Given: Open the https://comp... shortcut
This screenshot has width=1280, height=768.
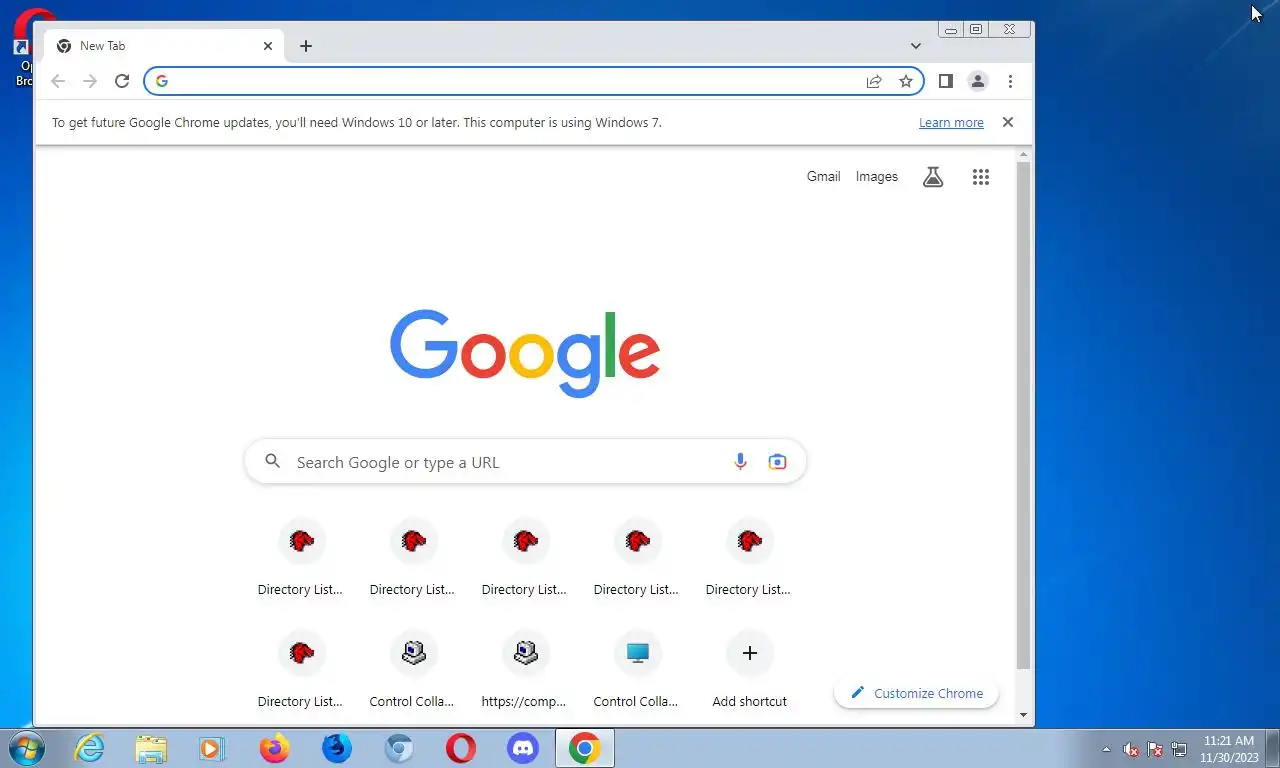Looking at the screenshot, I should coord(525,669).
